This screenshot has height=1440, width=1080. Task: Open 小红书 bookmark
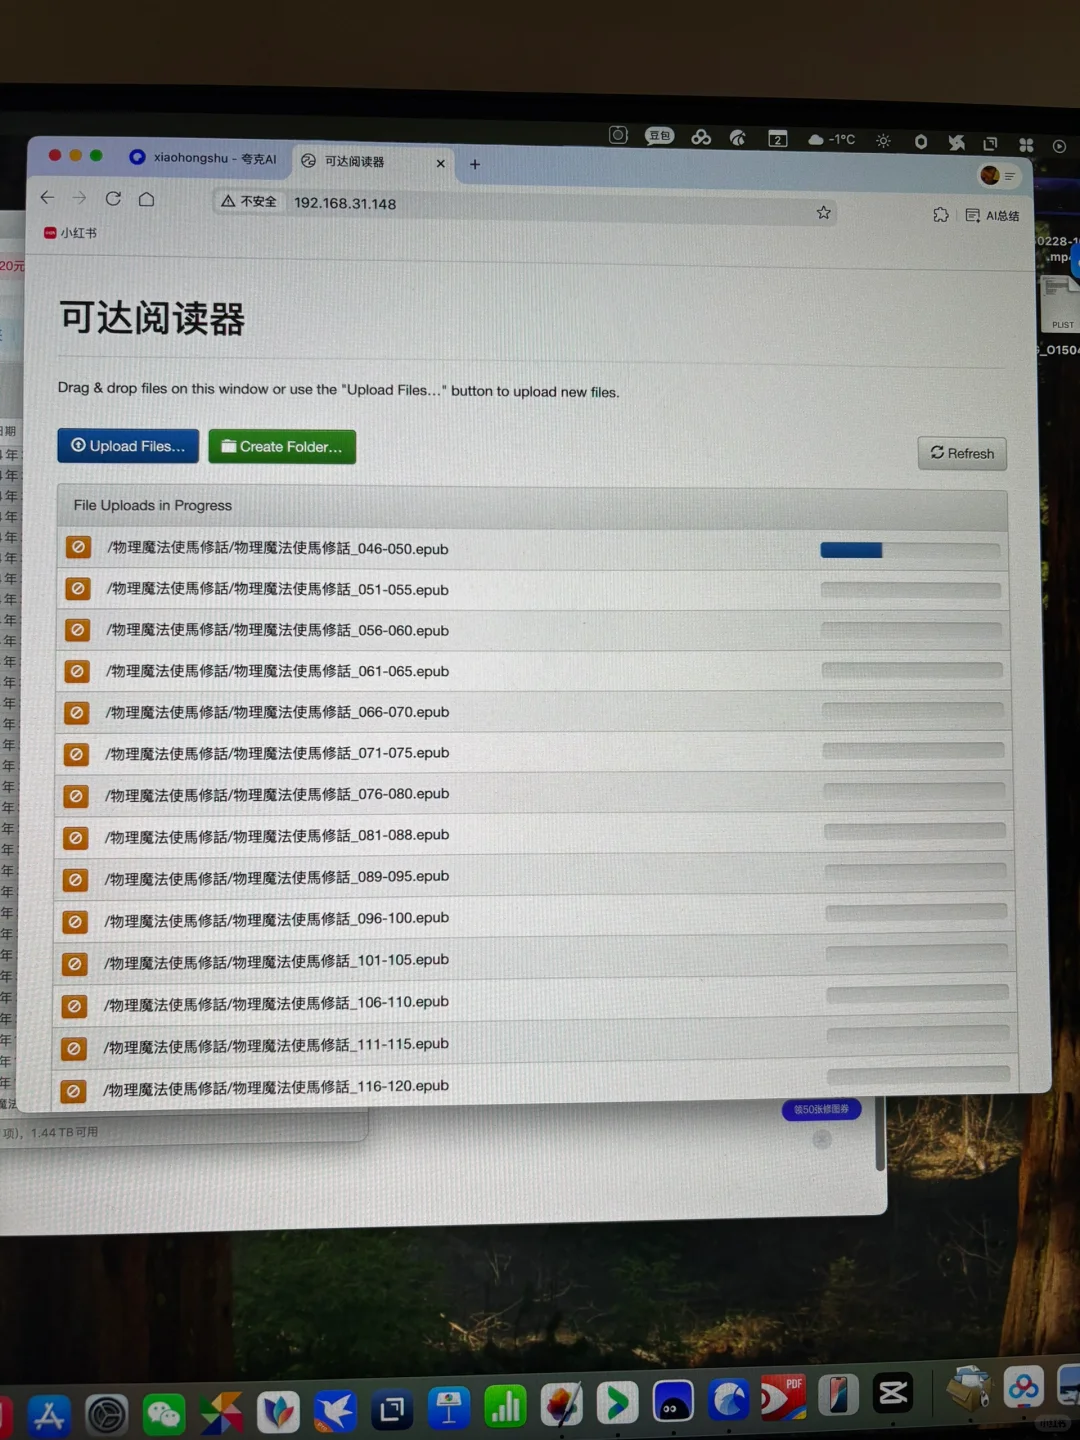[70, 233]
